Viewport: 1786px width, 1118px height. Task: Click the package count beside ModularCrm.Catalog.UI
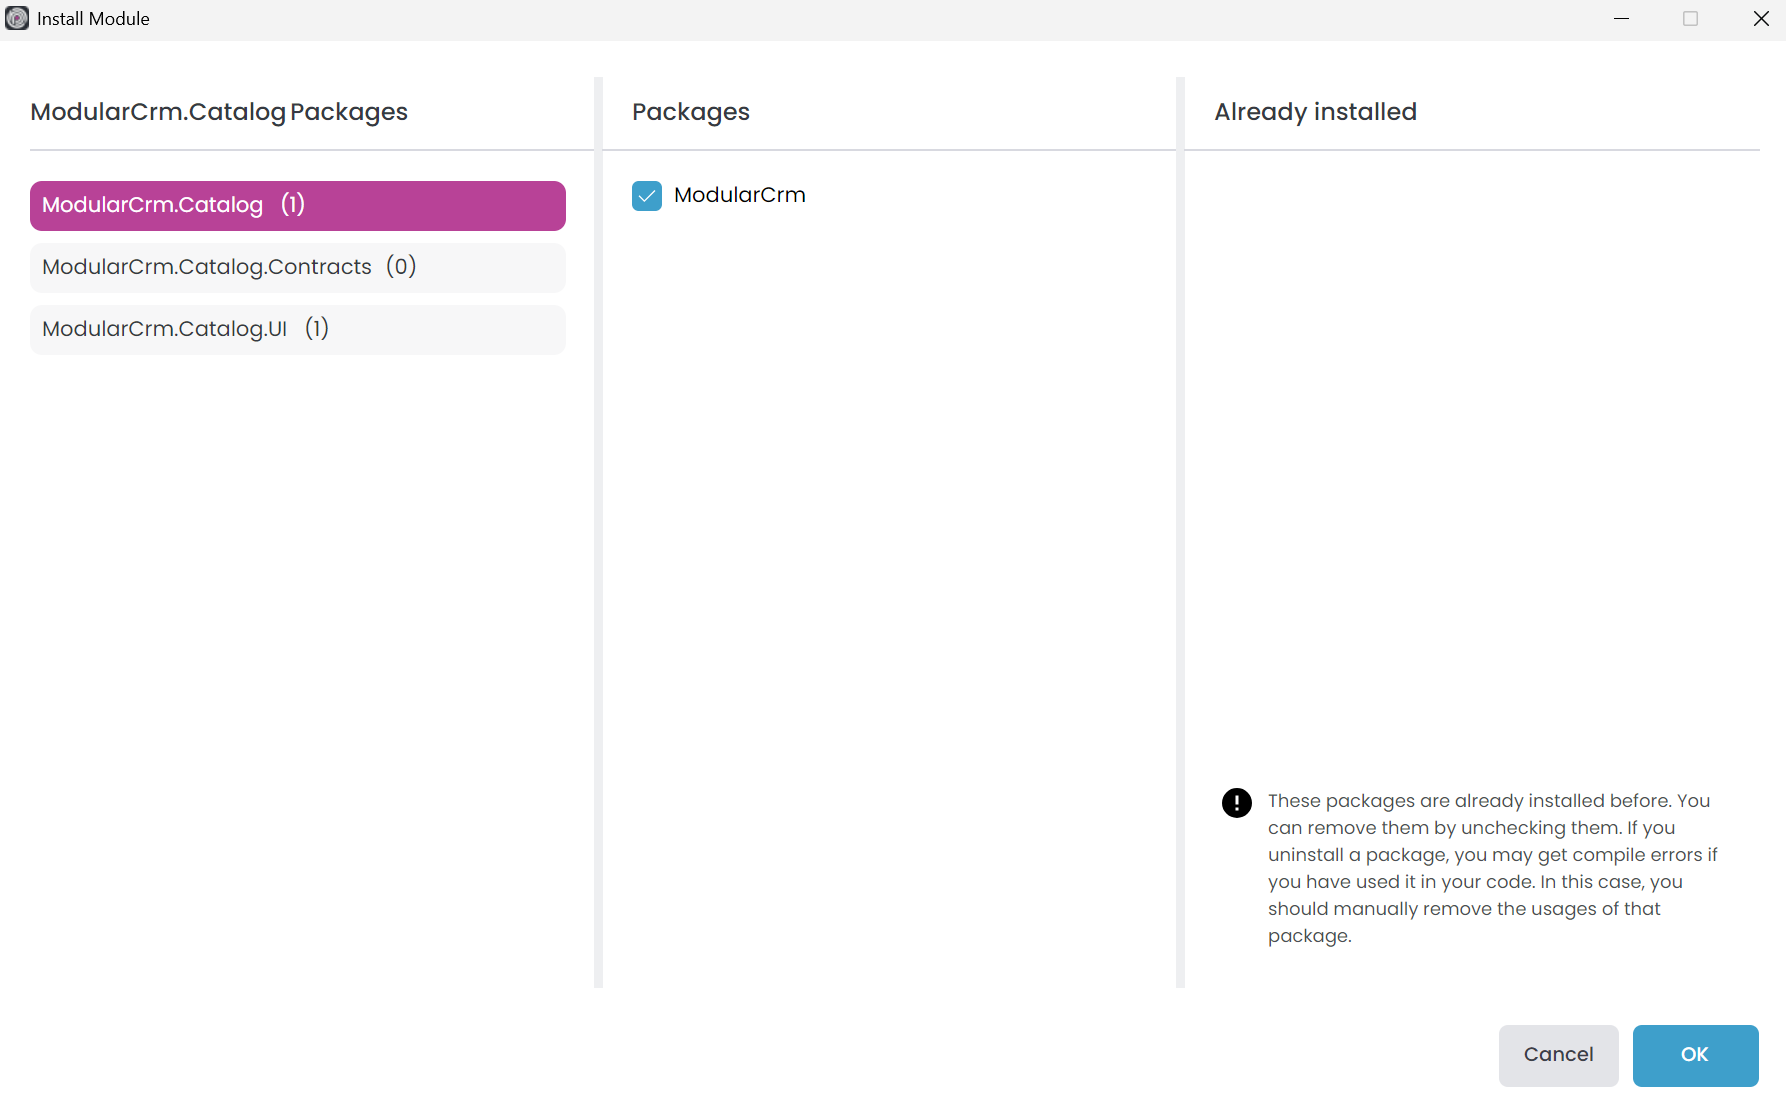pyautogui.click(x=316, y=328)
